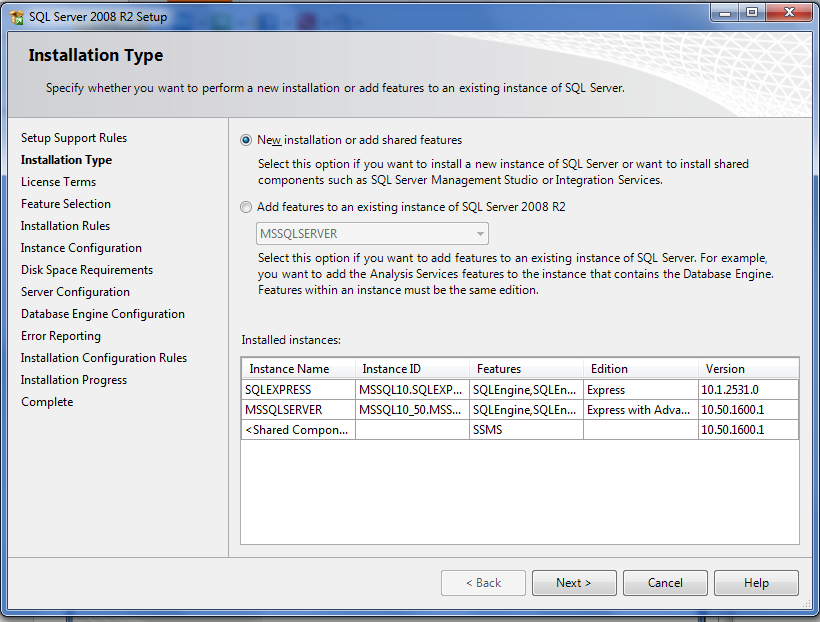Click the Help button
Screen dimensions: 820x622
pos(756,583)
